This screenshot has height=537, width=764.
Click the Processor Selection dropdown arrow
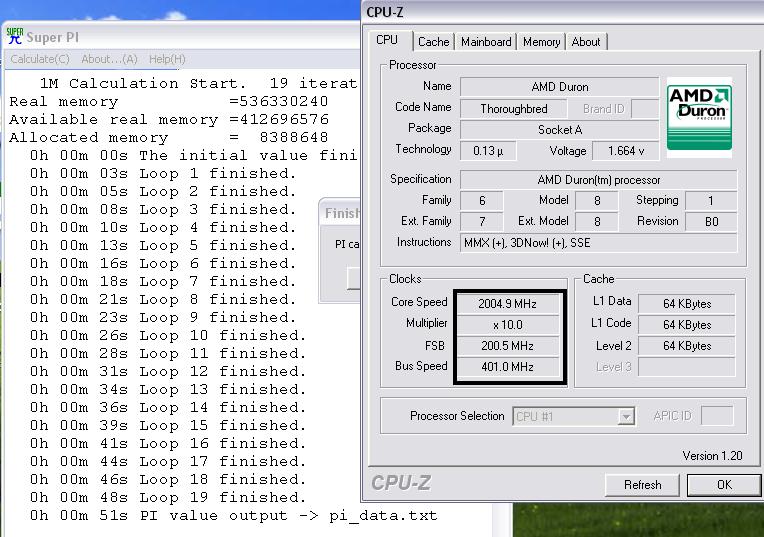click(626, 417)
